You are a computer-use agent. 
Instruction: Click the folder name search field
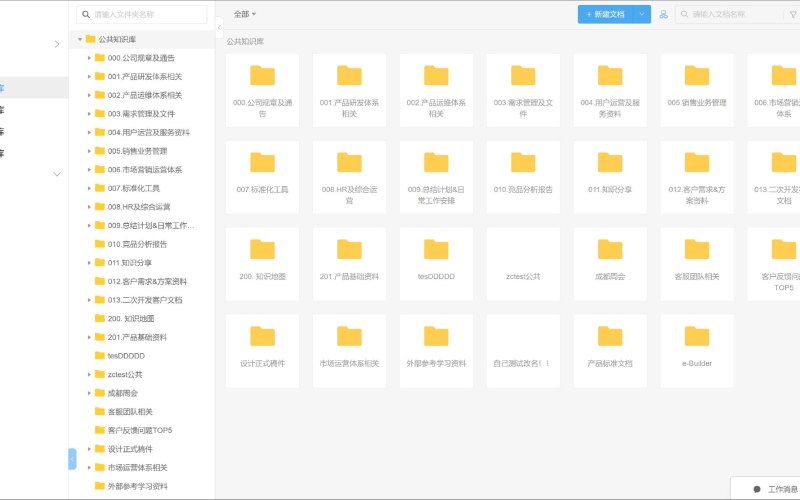(x=142, y=15)
